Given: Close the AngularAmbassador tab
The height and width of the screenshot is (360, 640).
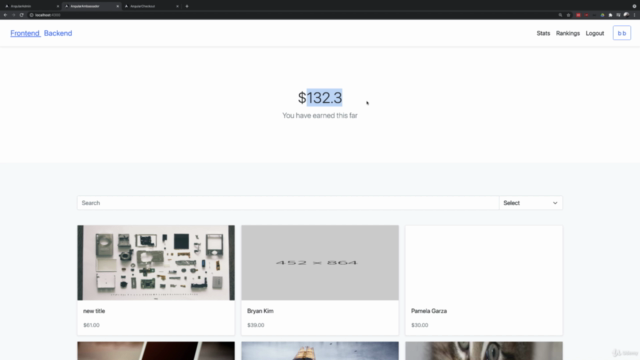Looking at the screenshot, I should [118, 6].
